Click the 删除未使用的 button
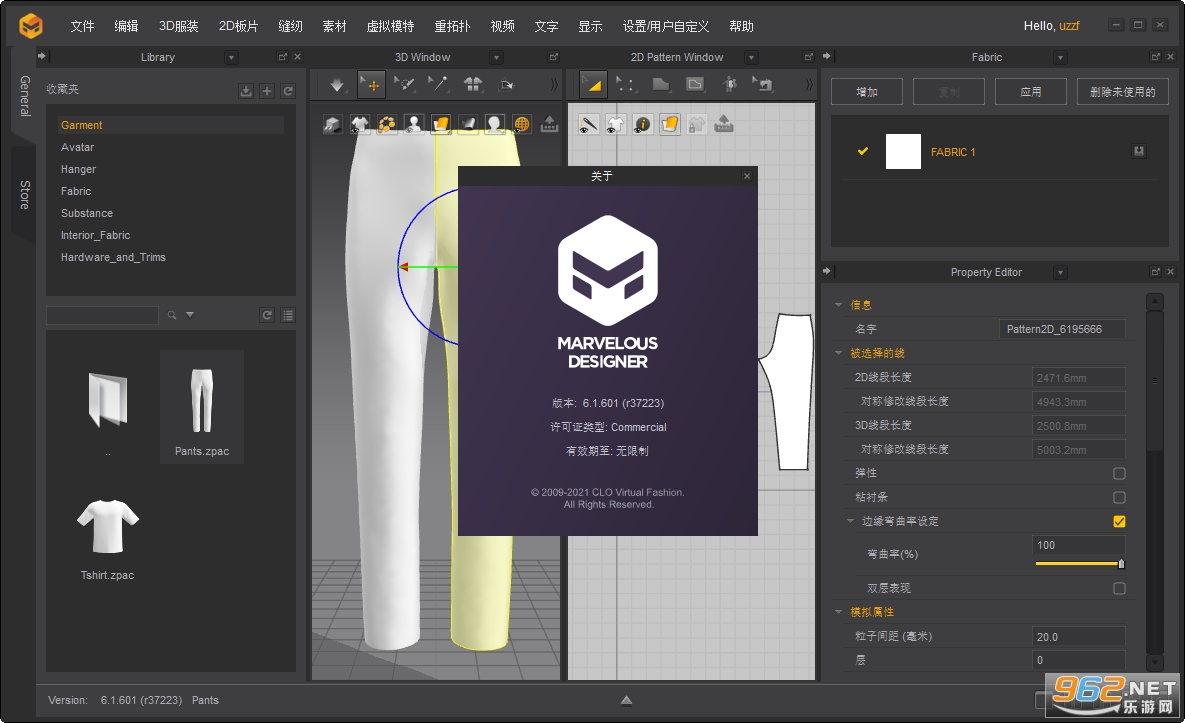1185x723 pixels. click(x=1122, y=91)
